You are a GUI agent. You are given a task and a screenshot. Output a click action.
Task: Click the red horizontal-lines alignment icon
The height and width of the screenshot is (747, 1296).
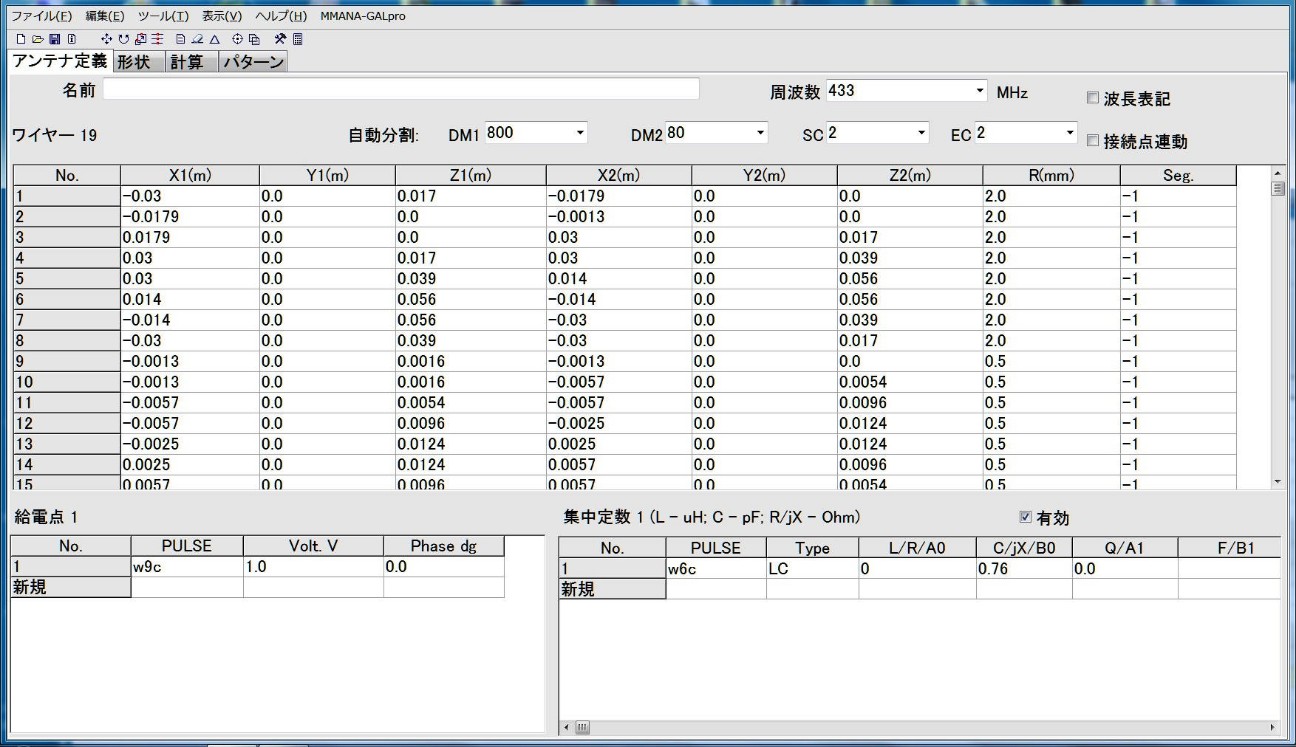[158, 39]
